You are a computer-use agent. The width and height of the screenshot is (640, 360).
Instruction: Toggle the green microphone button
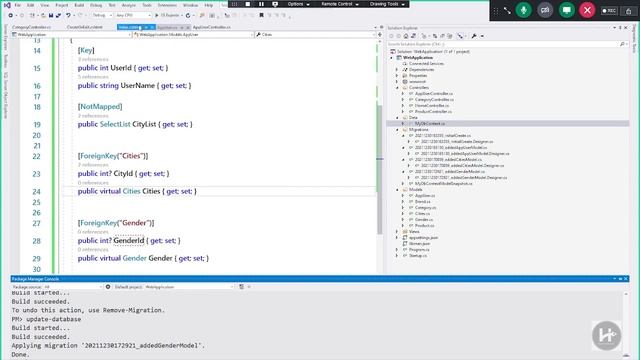coord(524,10)
